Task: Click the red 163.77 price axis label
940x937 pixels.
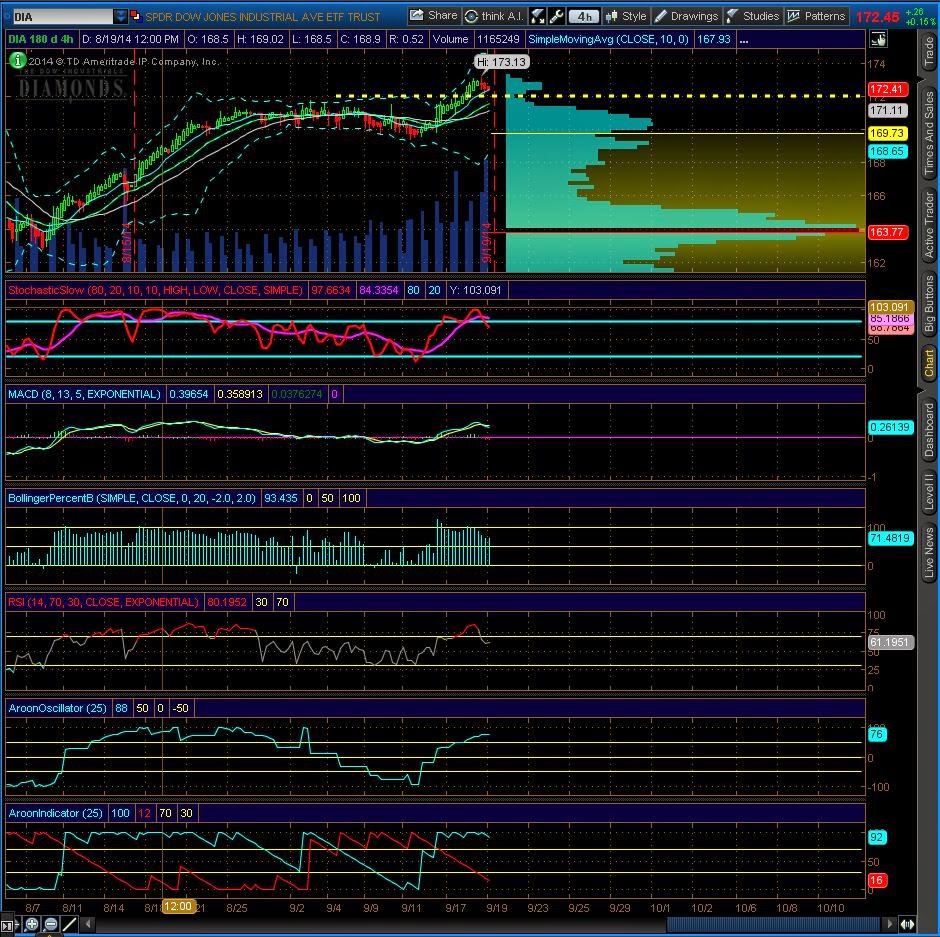Action: click(x=887, y=232)
